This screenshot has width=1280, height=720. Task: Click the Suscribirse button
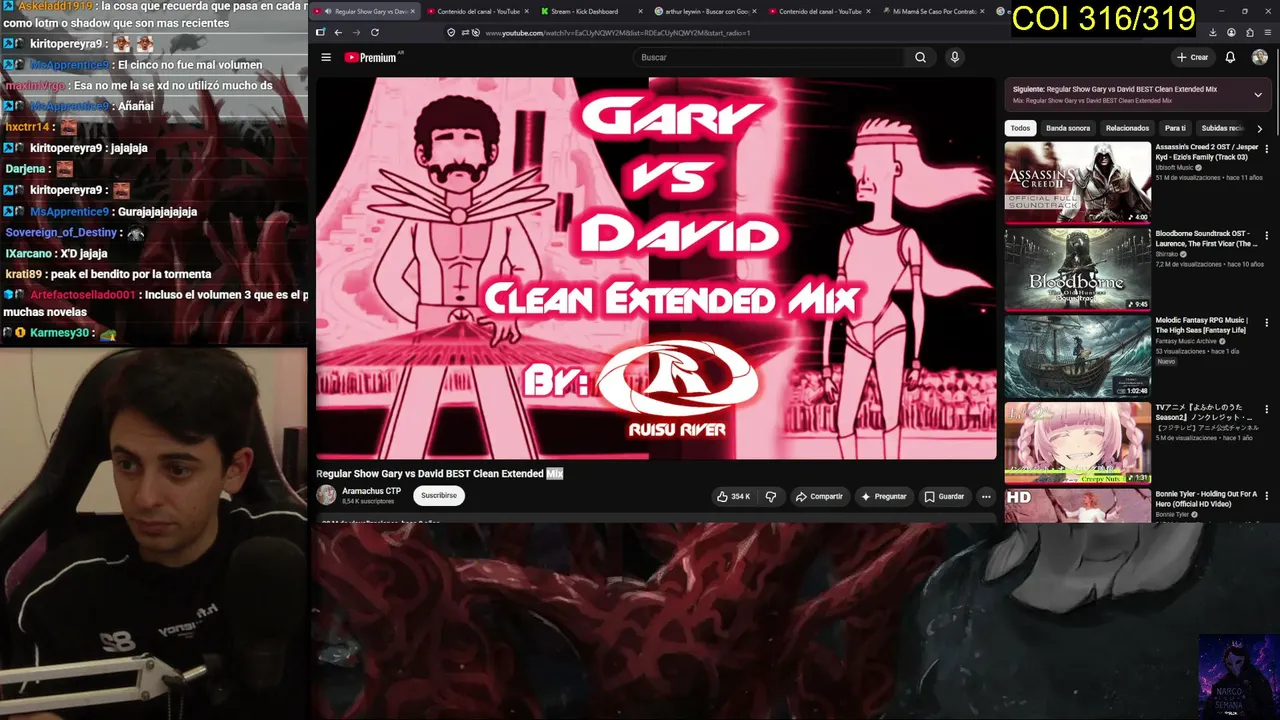coord(439,495)
